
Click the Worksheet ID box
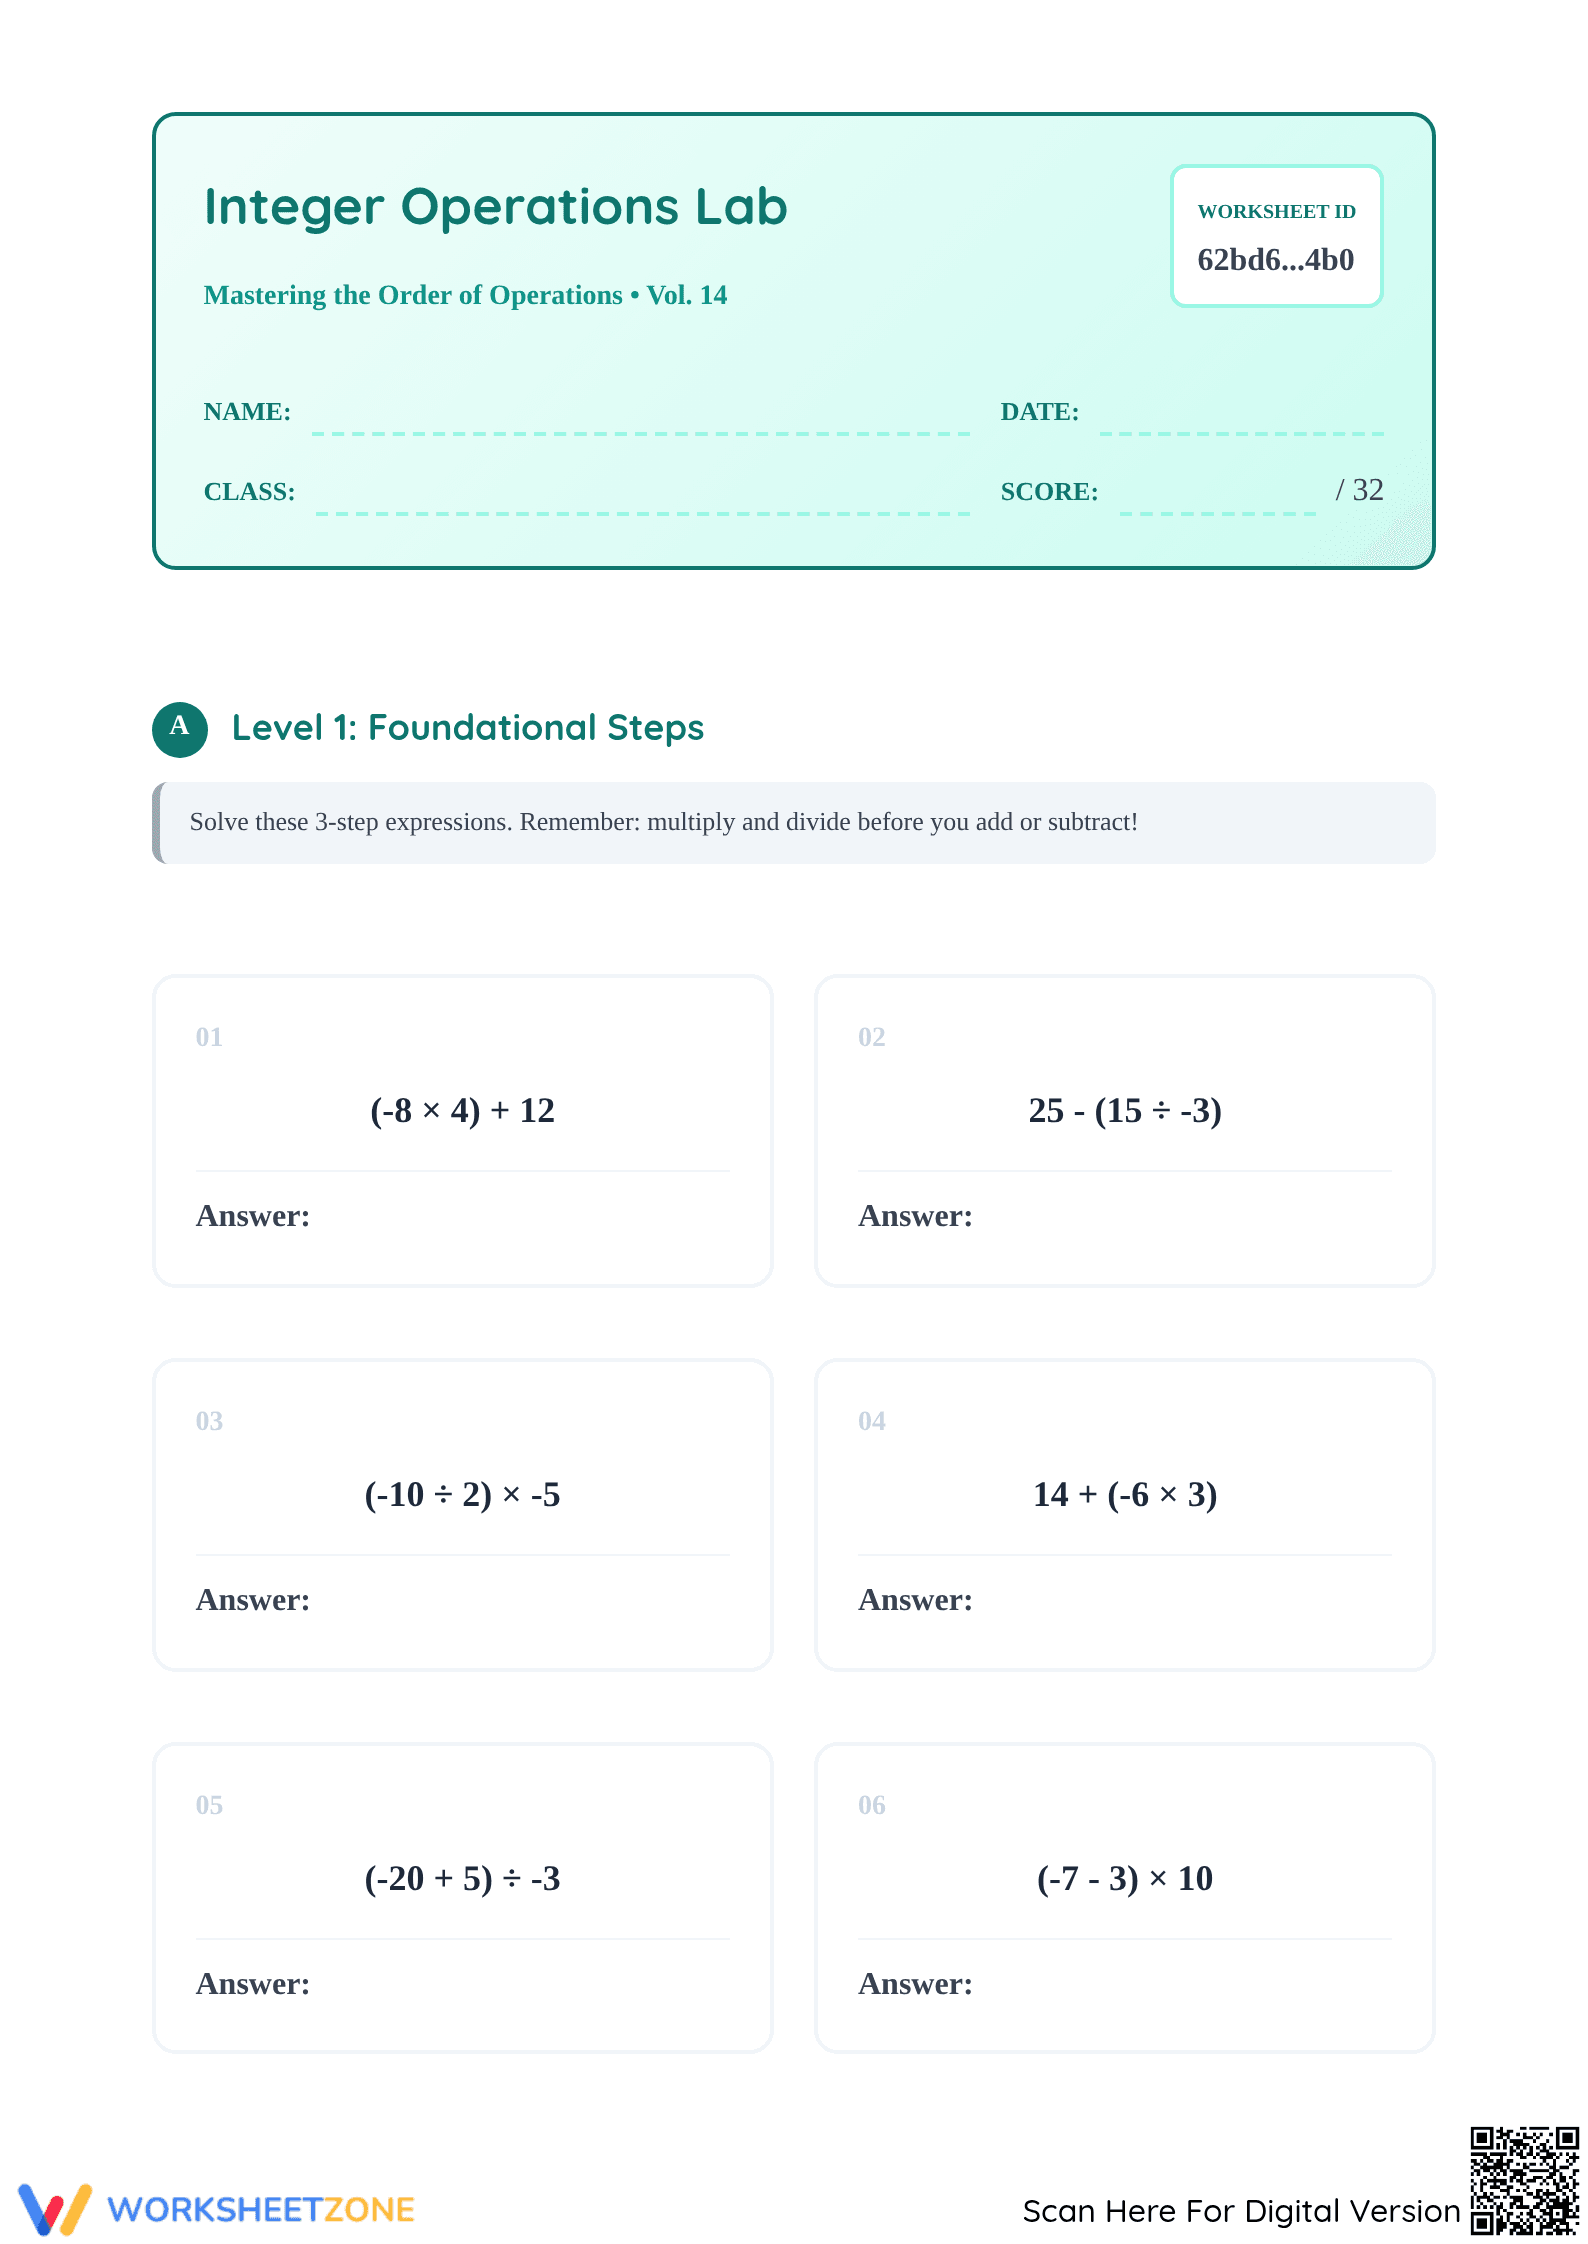[1276, 236]
